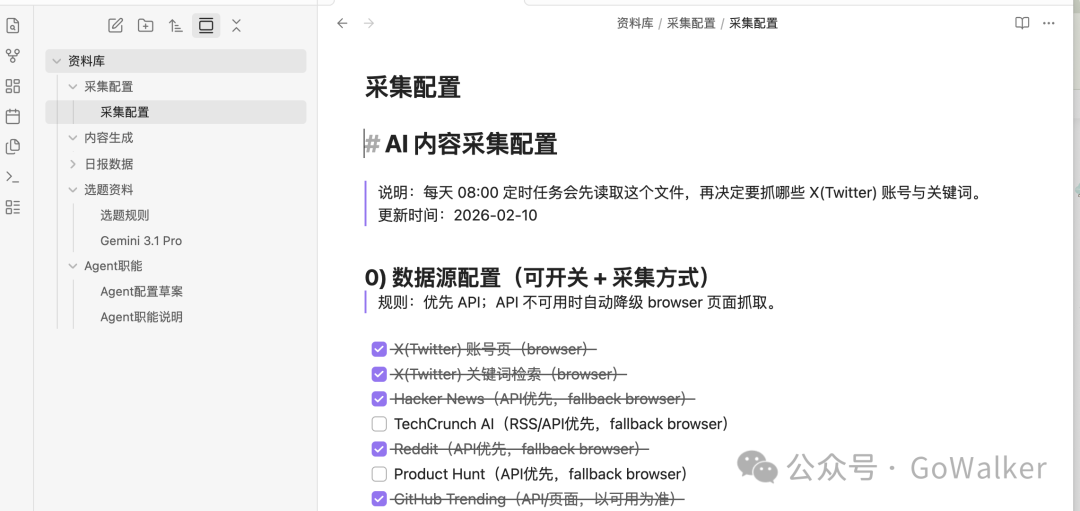
Task: Collapse 资料库 root folder chevron
Action: (x=56, y=61)
